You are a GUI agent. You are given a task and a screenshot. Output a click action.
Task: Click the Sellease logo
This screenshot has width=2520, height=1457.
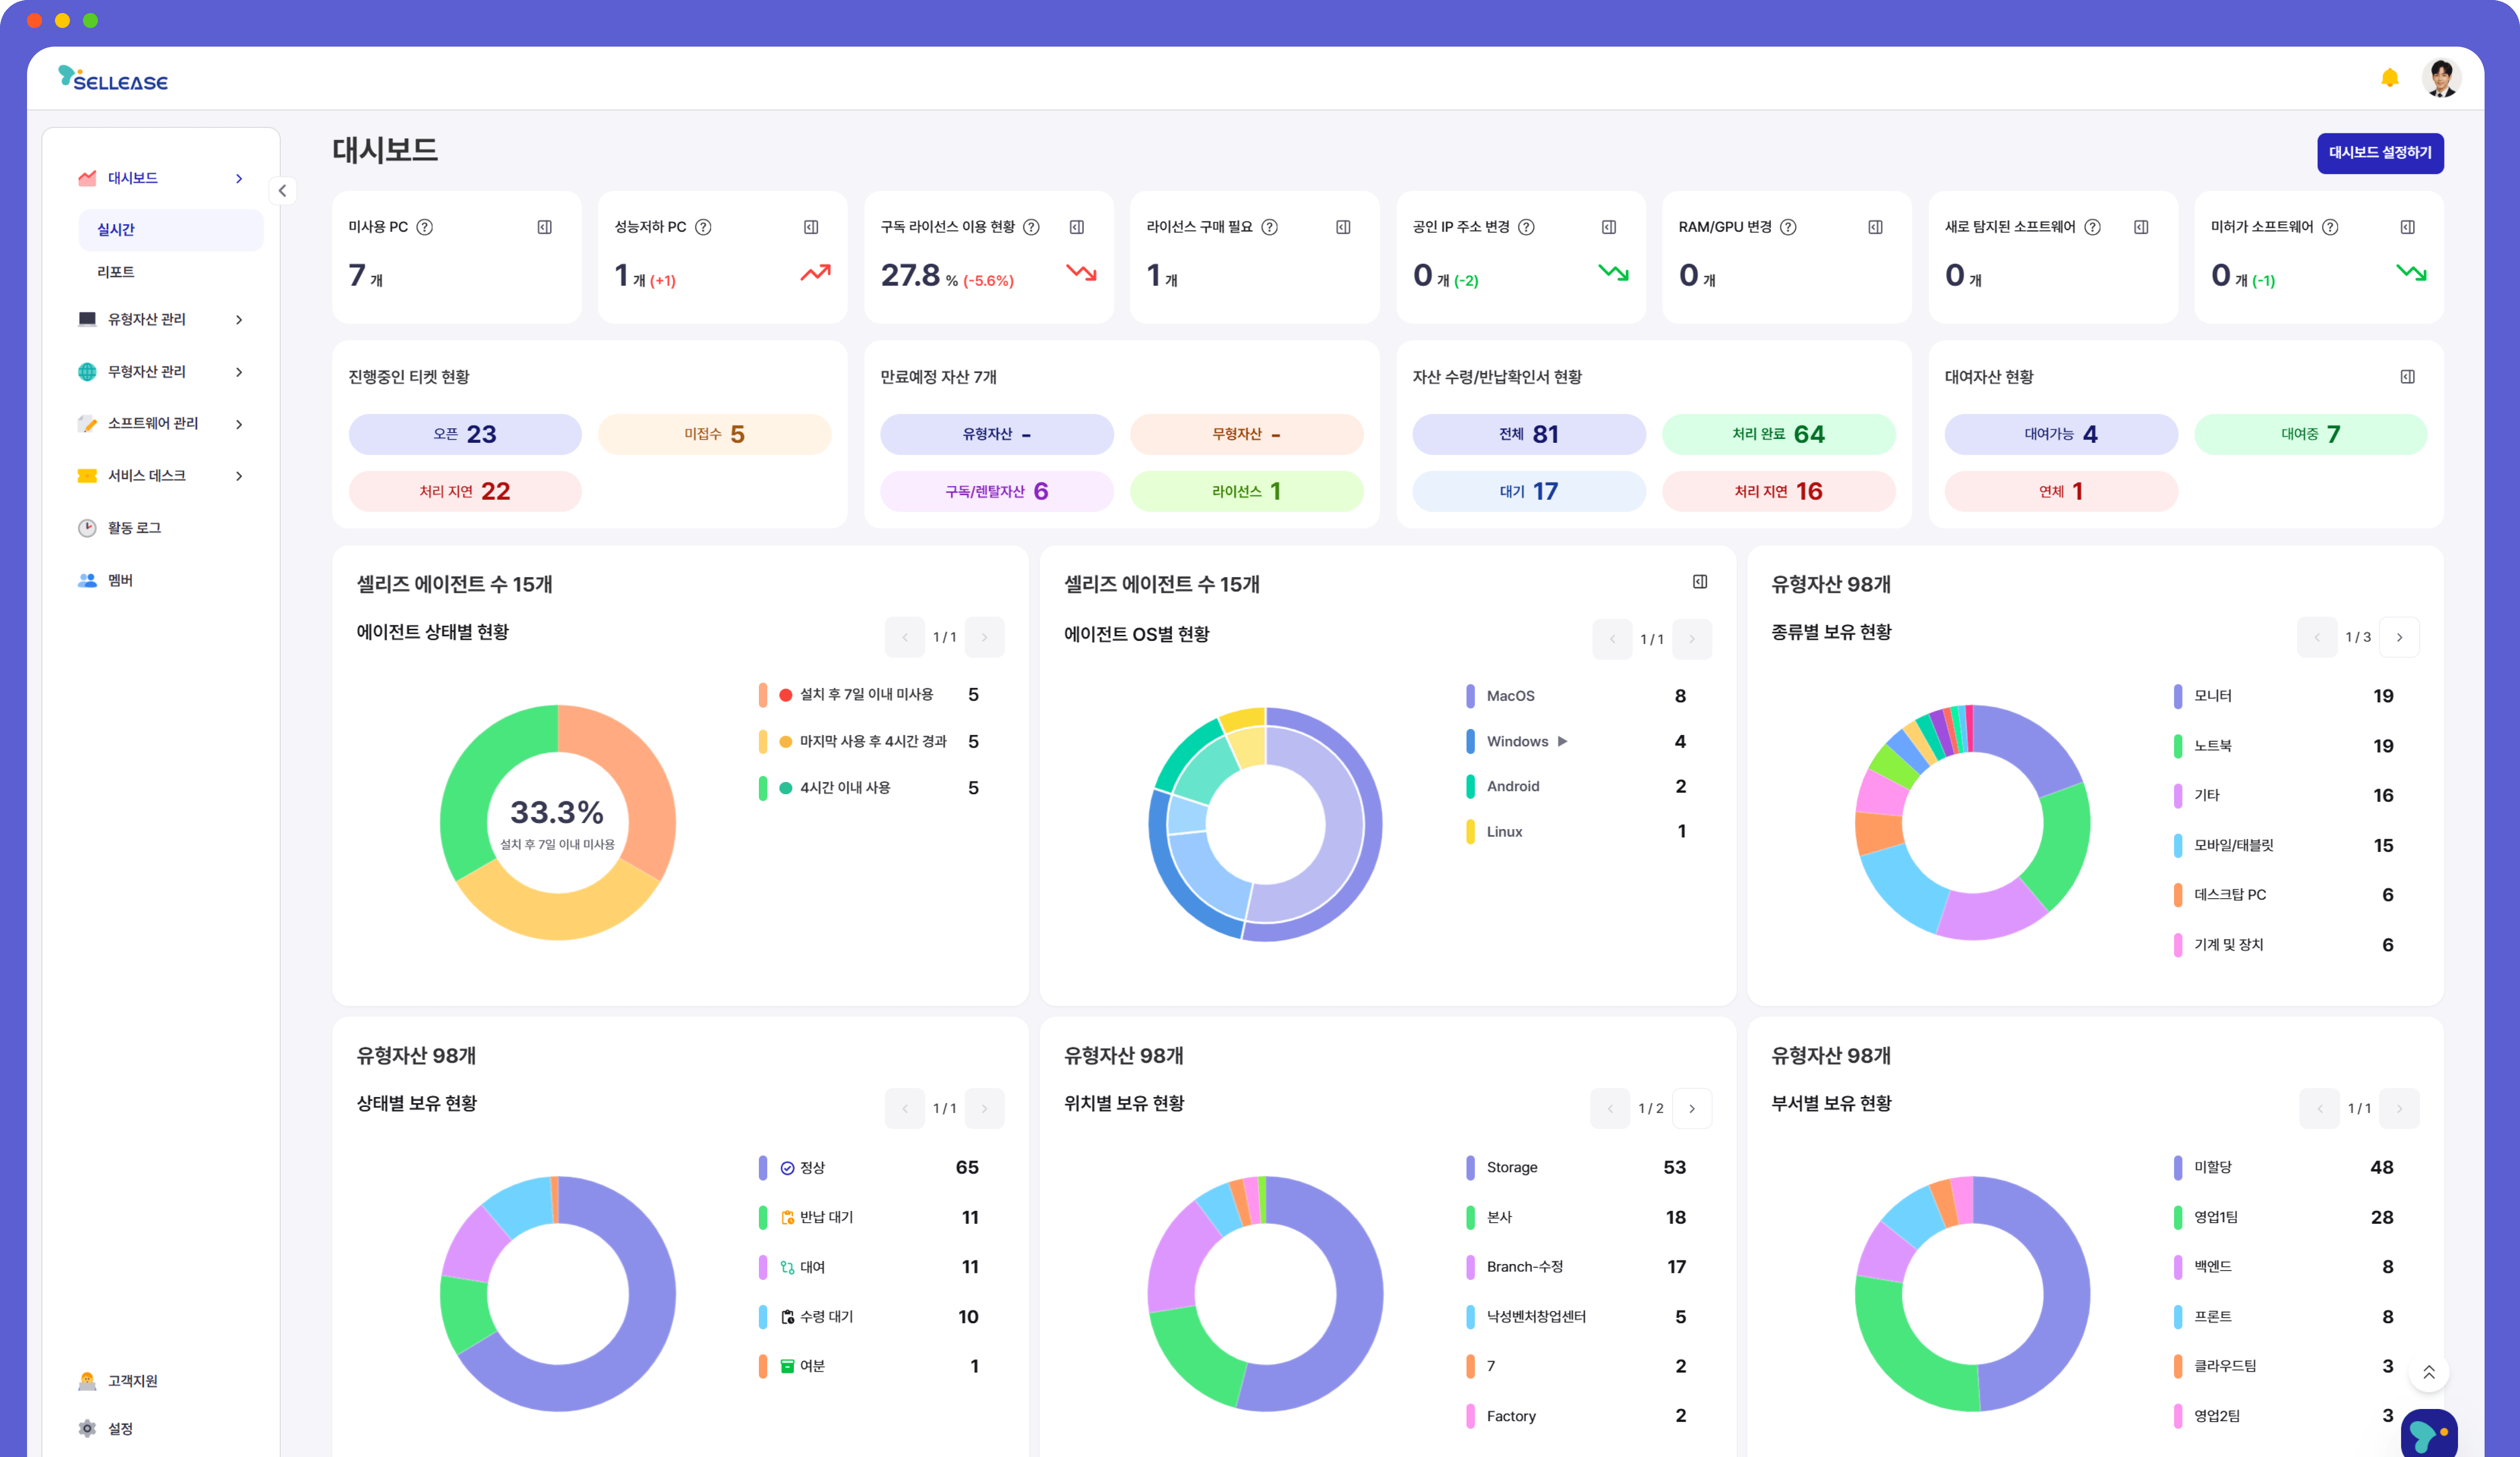[x=113, y=78]
